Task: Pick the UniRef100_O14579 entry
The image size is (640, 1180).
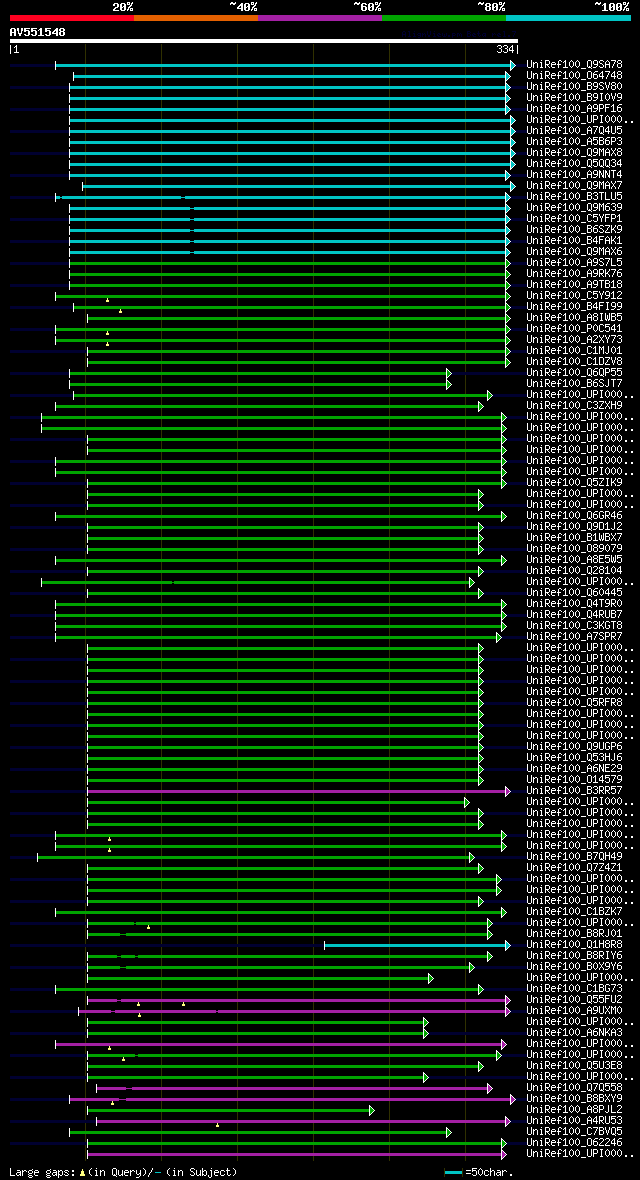Action: [574, 779]
